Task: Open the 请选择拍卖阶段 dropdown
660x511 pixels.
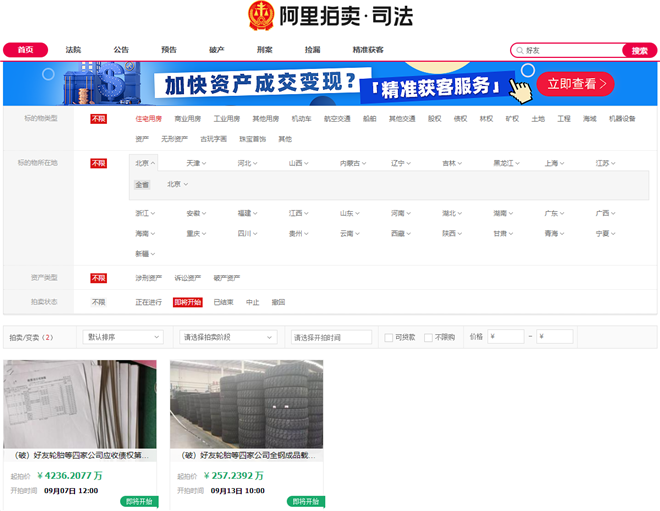Action: [228, 337]
